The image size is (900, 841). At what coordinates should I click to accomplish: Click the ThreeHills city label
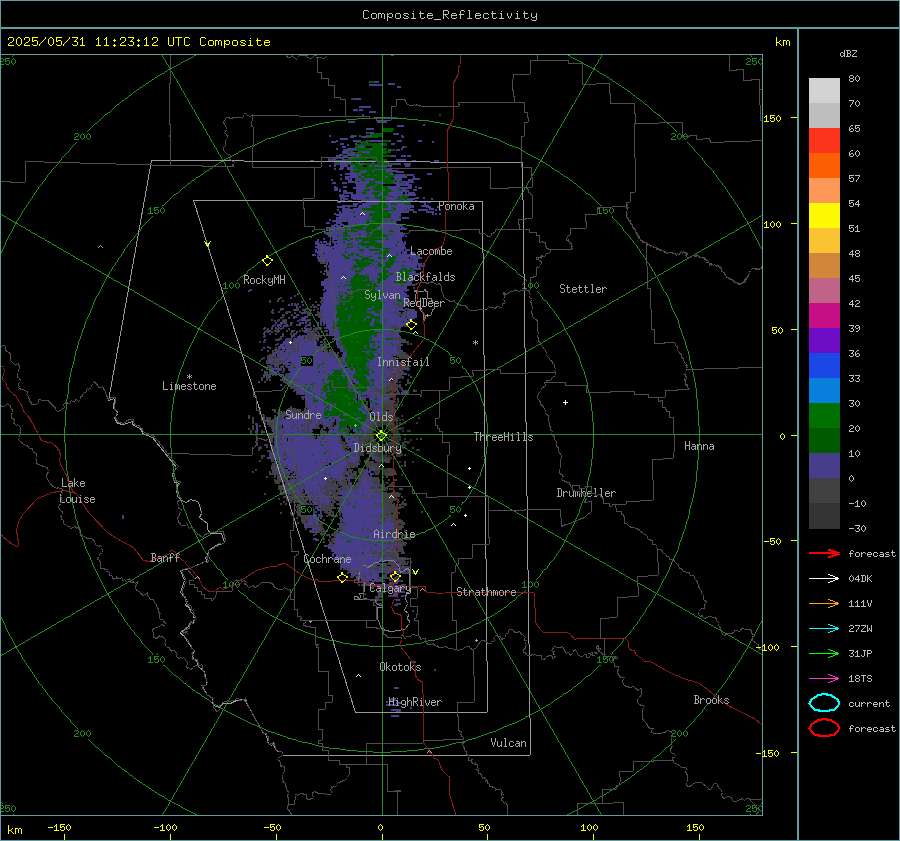503,437
